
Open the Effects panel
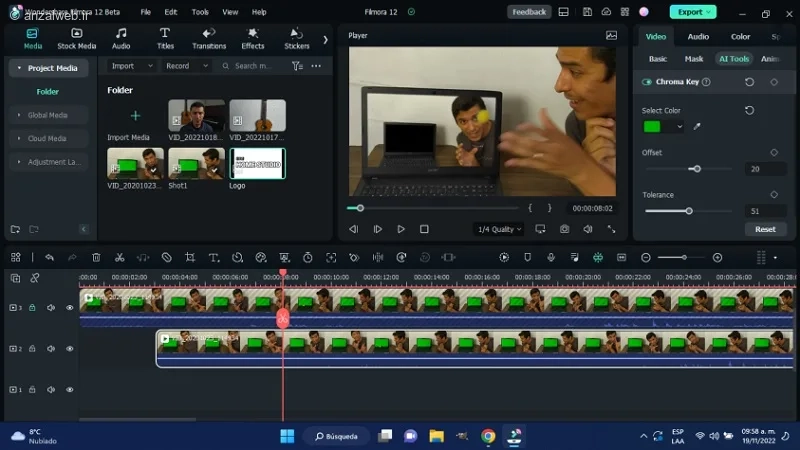coord(253,39)
